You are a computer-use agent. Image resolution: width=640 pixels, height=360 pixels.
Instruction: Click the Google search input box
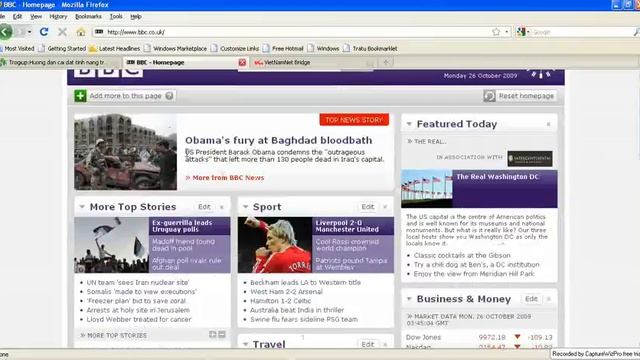coord(582,32)
